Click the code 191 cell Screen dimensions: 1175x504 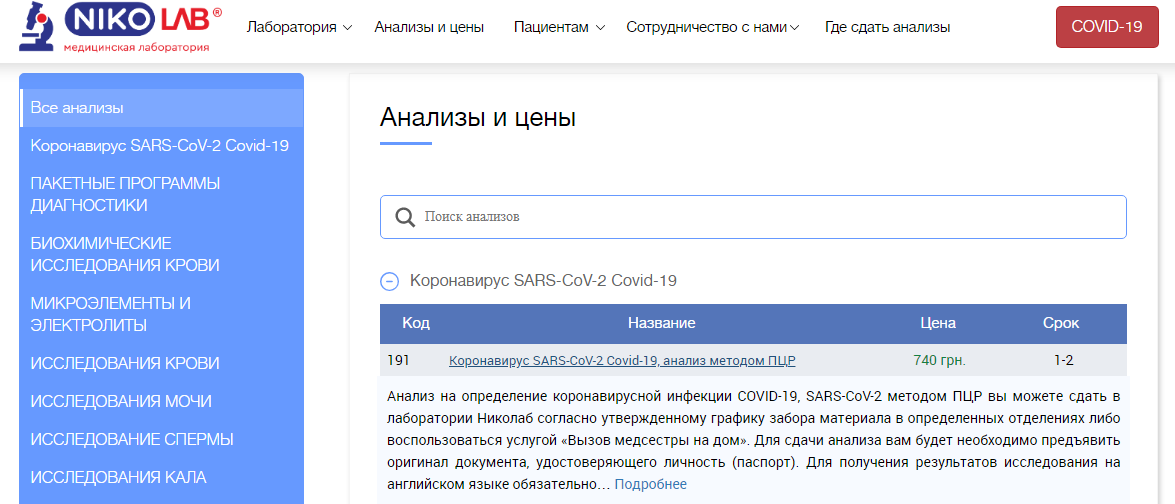tap(399, 360)
